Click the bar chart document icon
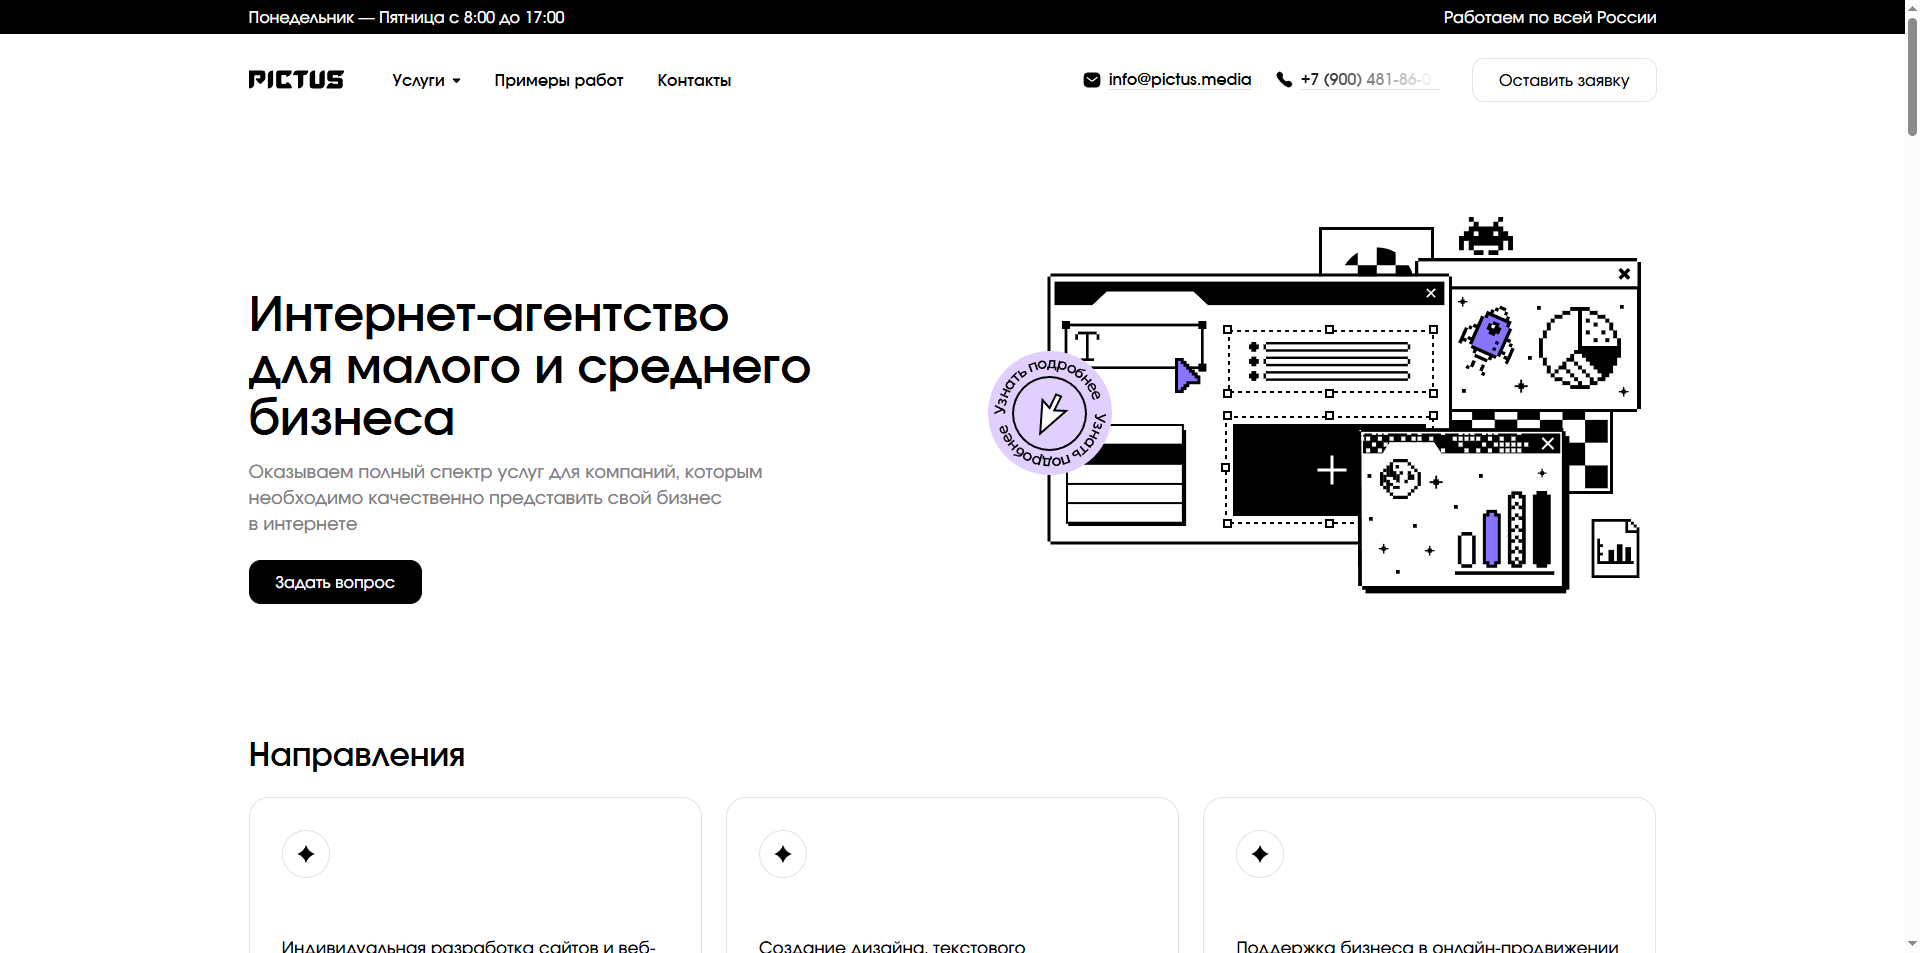 click(1615, 548)
